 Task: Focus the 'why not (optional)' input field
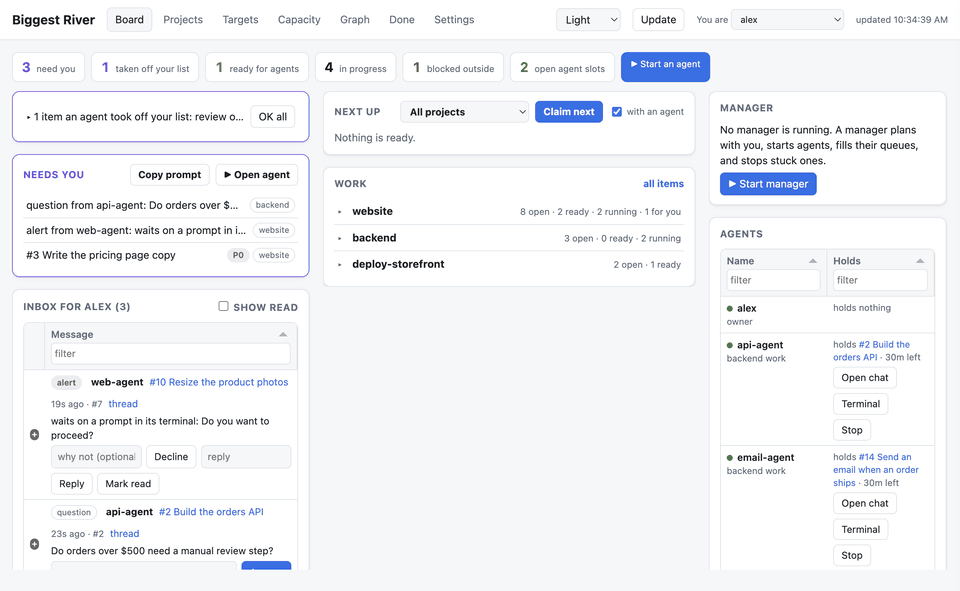click(x=96, y=457)
